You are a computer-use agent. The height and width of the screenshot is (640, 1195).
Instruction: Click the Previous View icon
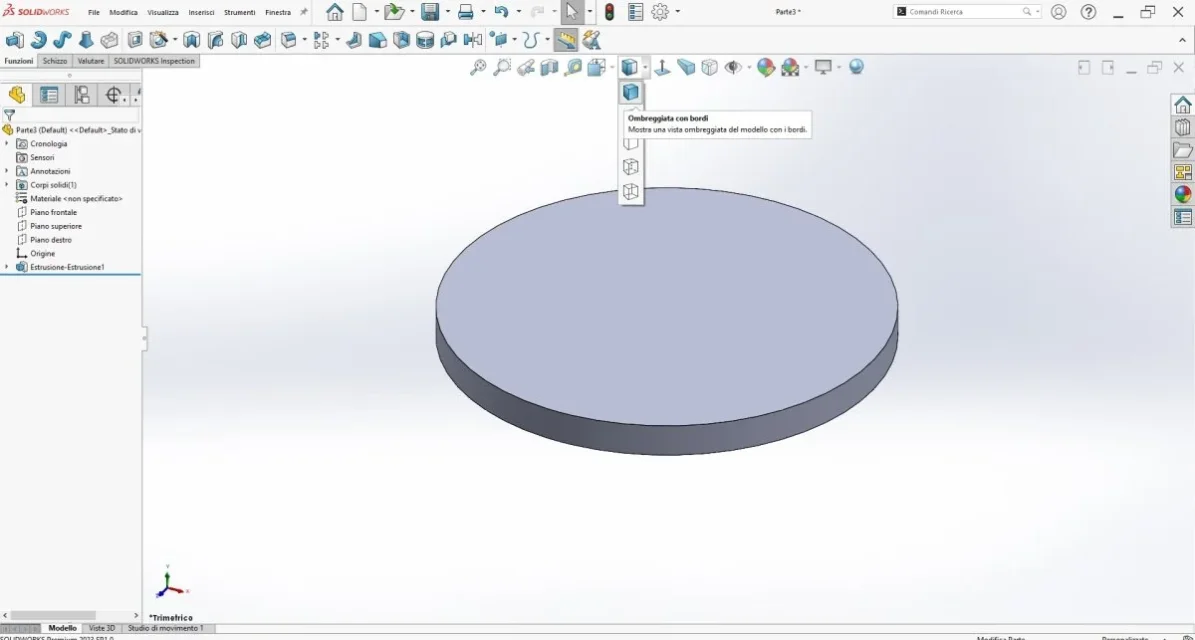pyautogui.click(x=525, y=67)
